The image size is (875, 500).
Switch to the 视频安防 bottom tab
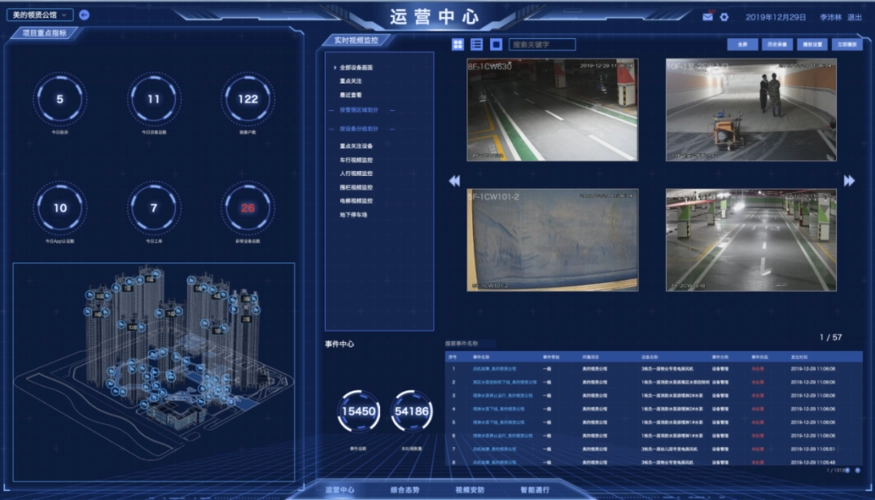pos(469,490)
